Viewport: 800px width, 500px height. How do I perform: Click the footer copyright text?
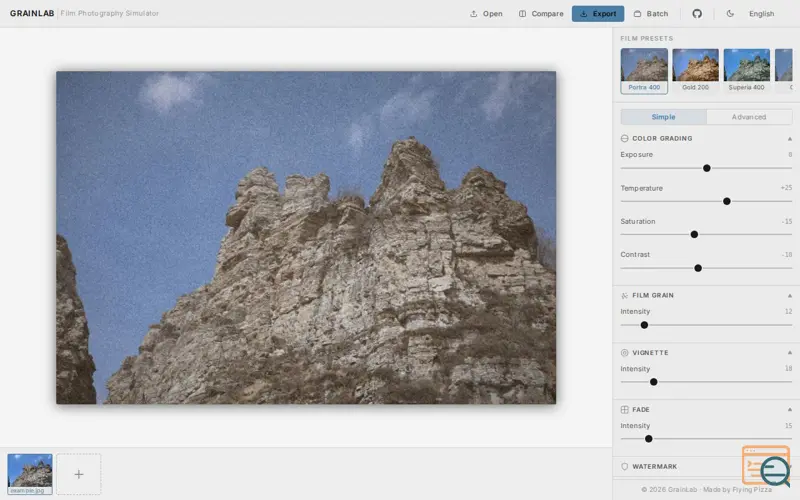706,489
